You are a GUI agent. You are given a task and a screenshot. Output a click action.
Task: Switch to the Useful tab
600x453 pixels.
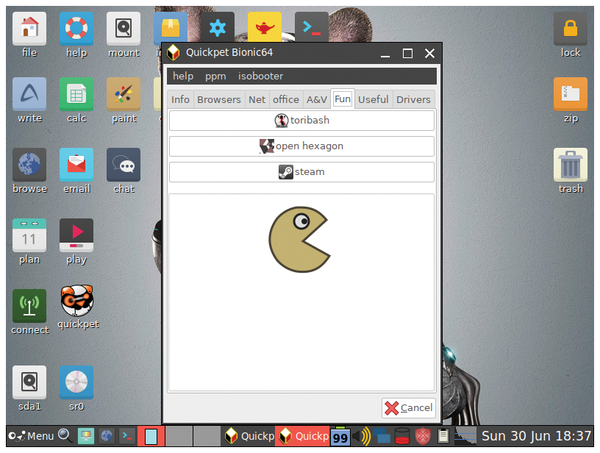point(373,99)
